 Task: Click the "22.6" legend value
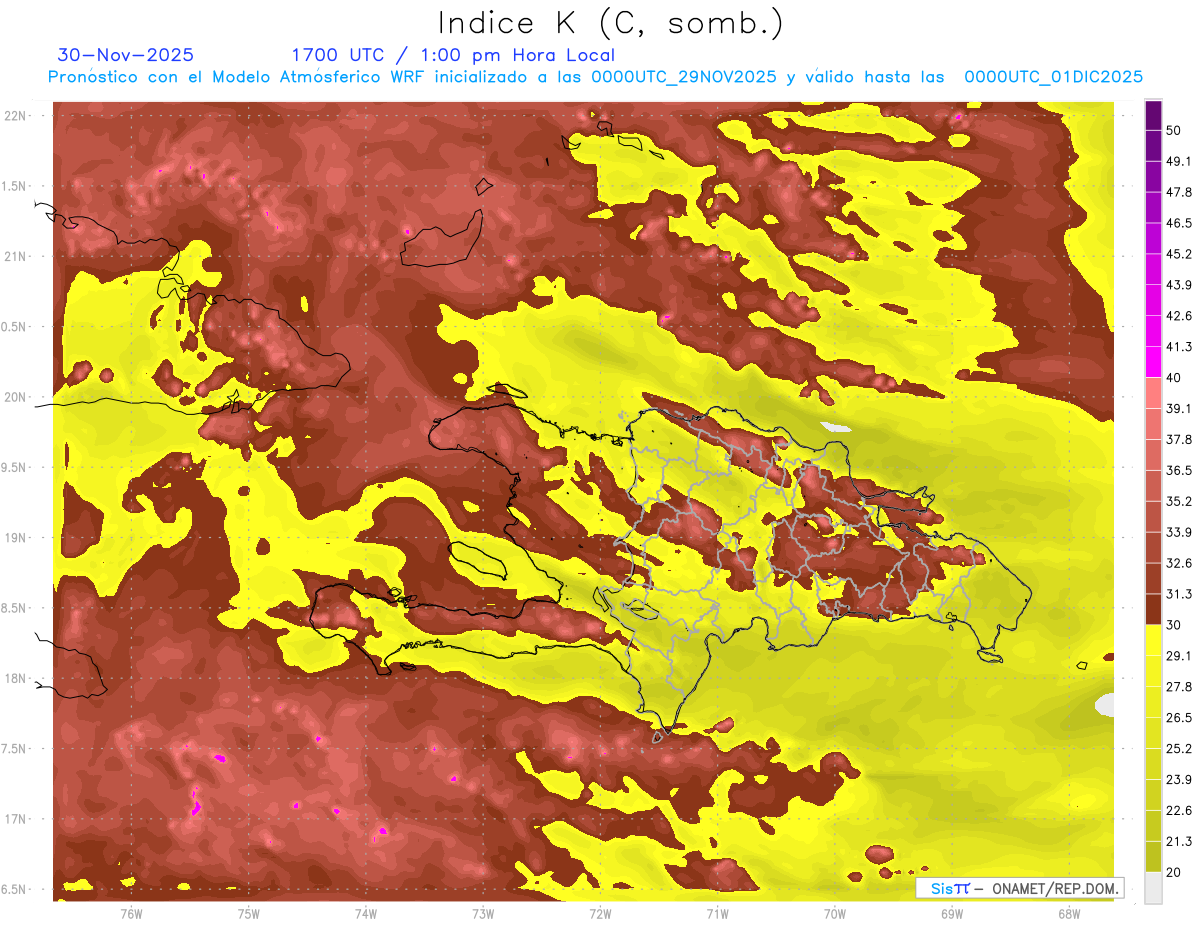(x=1179, y=811)
